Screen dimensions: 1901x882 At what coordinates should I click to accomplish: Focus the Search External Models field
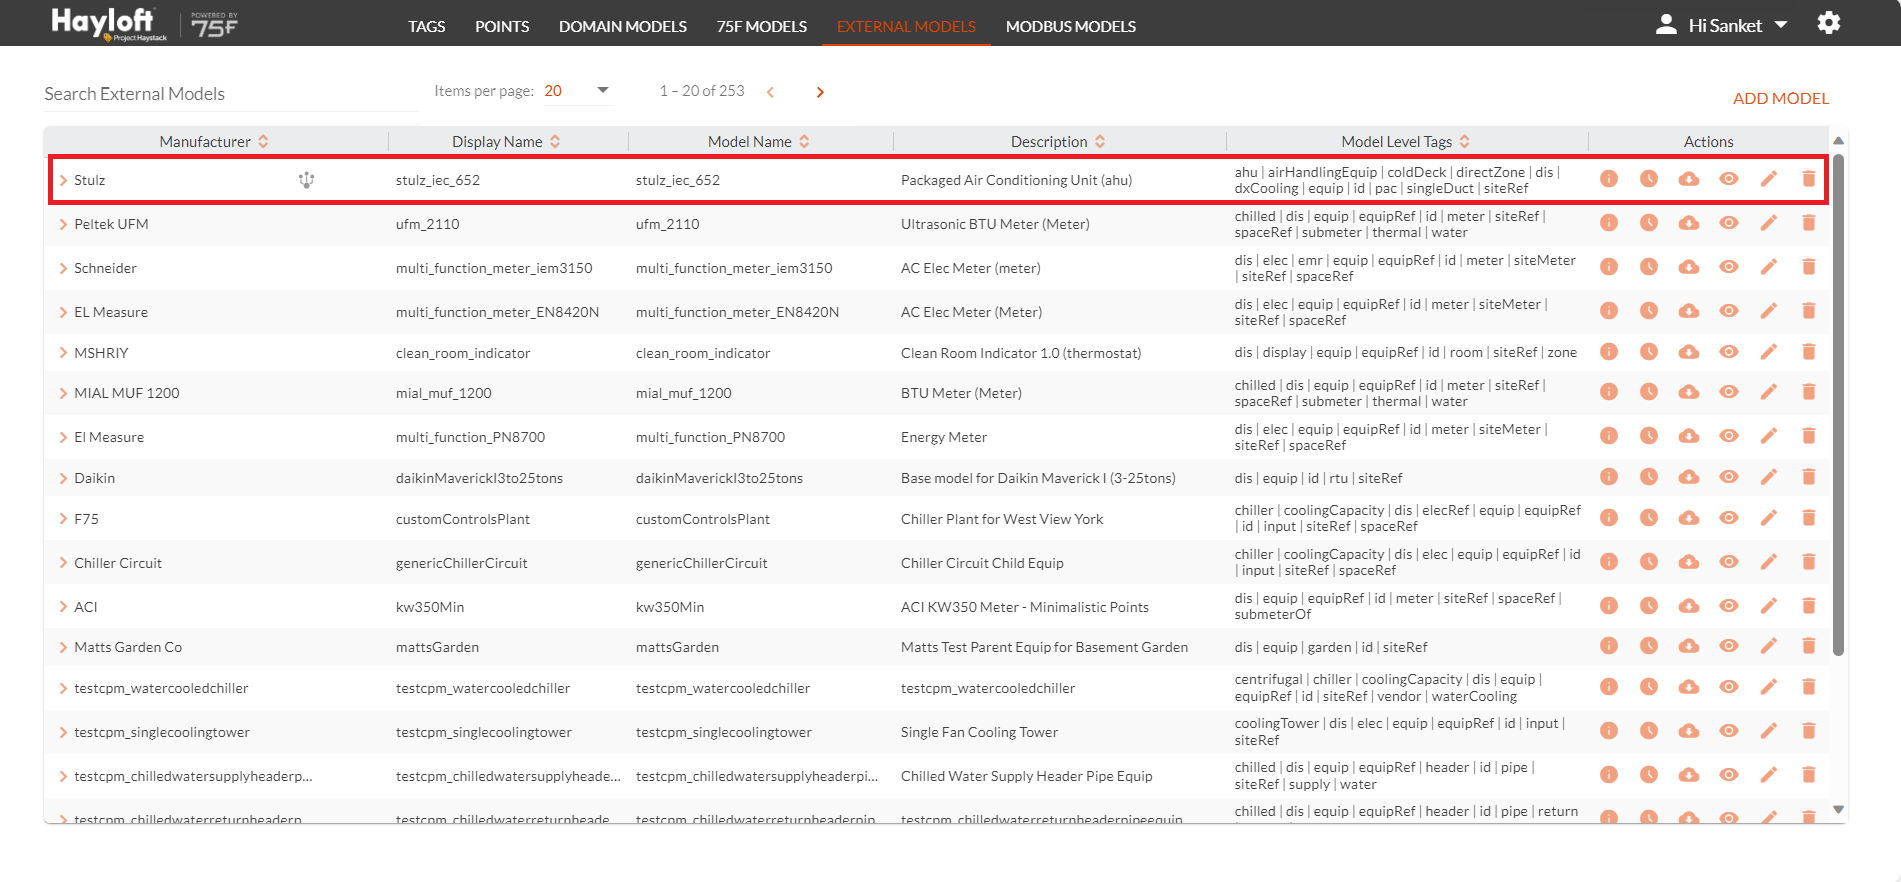tap(232, 94)
